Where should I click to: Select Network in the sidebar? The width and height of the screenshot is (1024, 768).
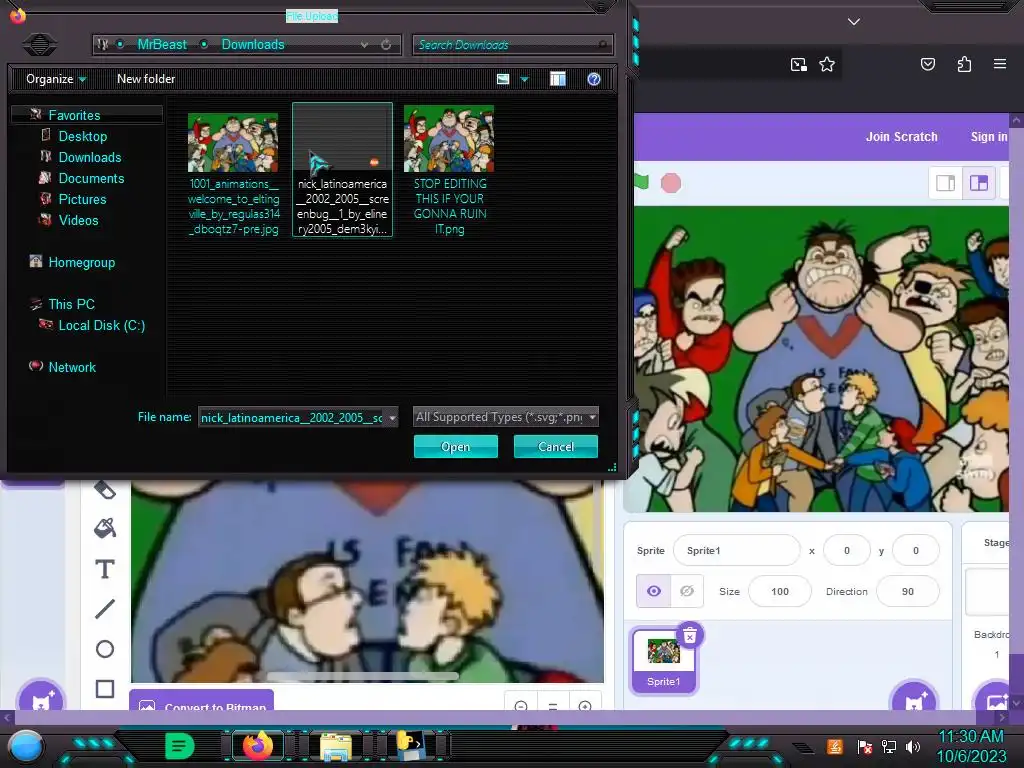(72, 366)
